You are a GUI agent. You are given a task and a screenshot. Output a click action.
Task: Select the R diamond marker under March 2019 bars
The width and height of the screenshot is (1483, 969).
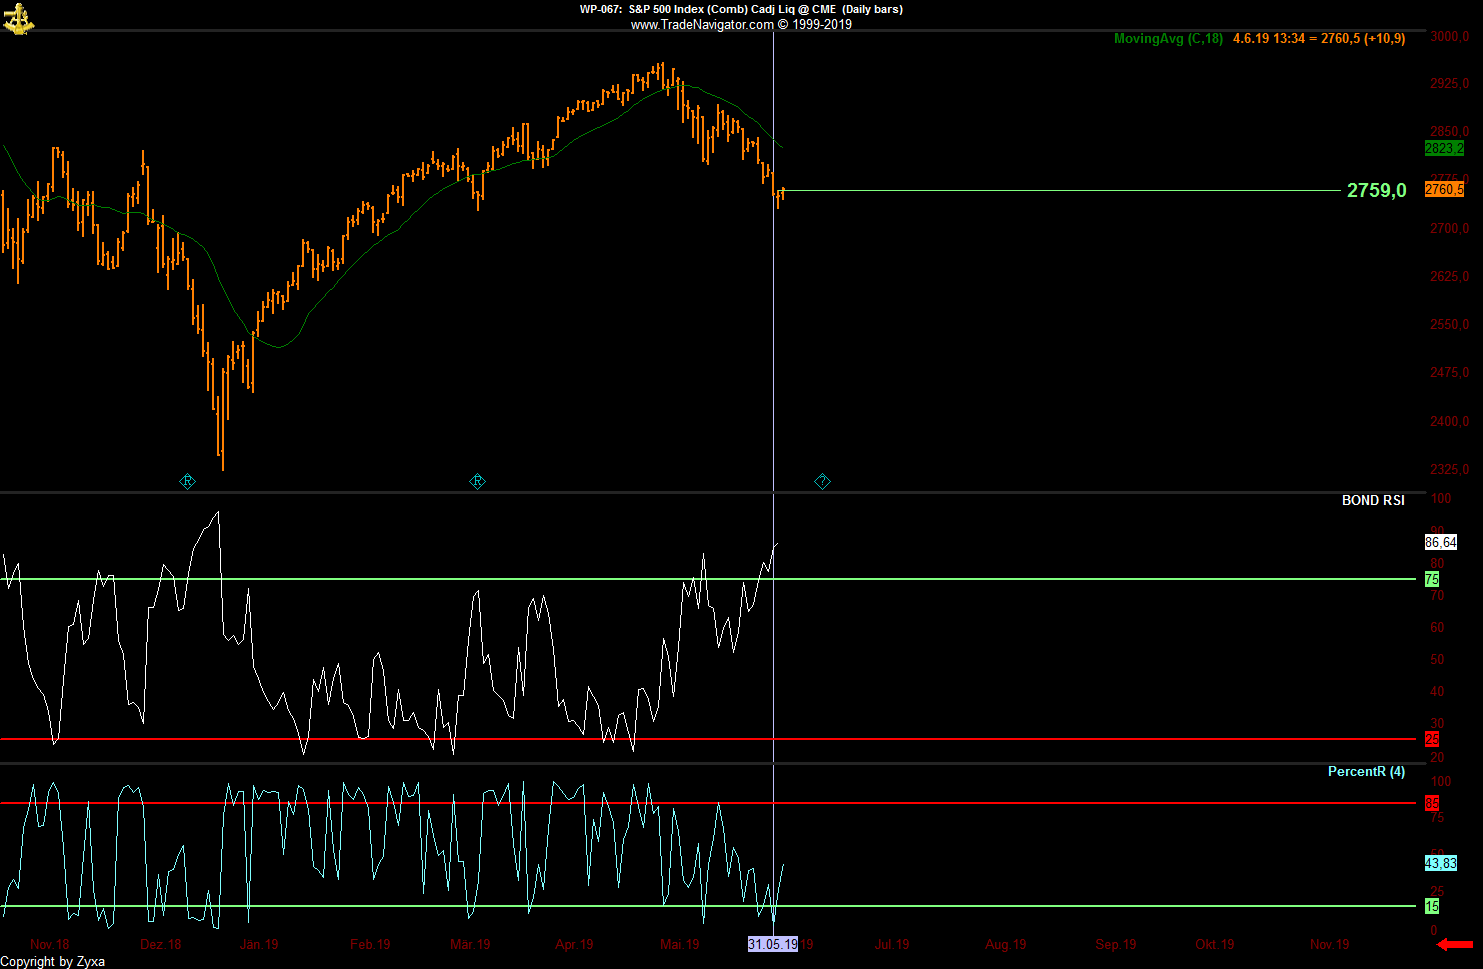[x=477, y=482]
